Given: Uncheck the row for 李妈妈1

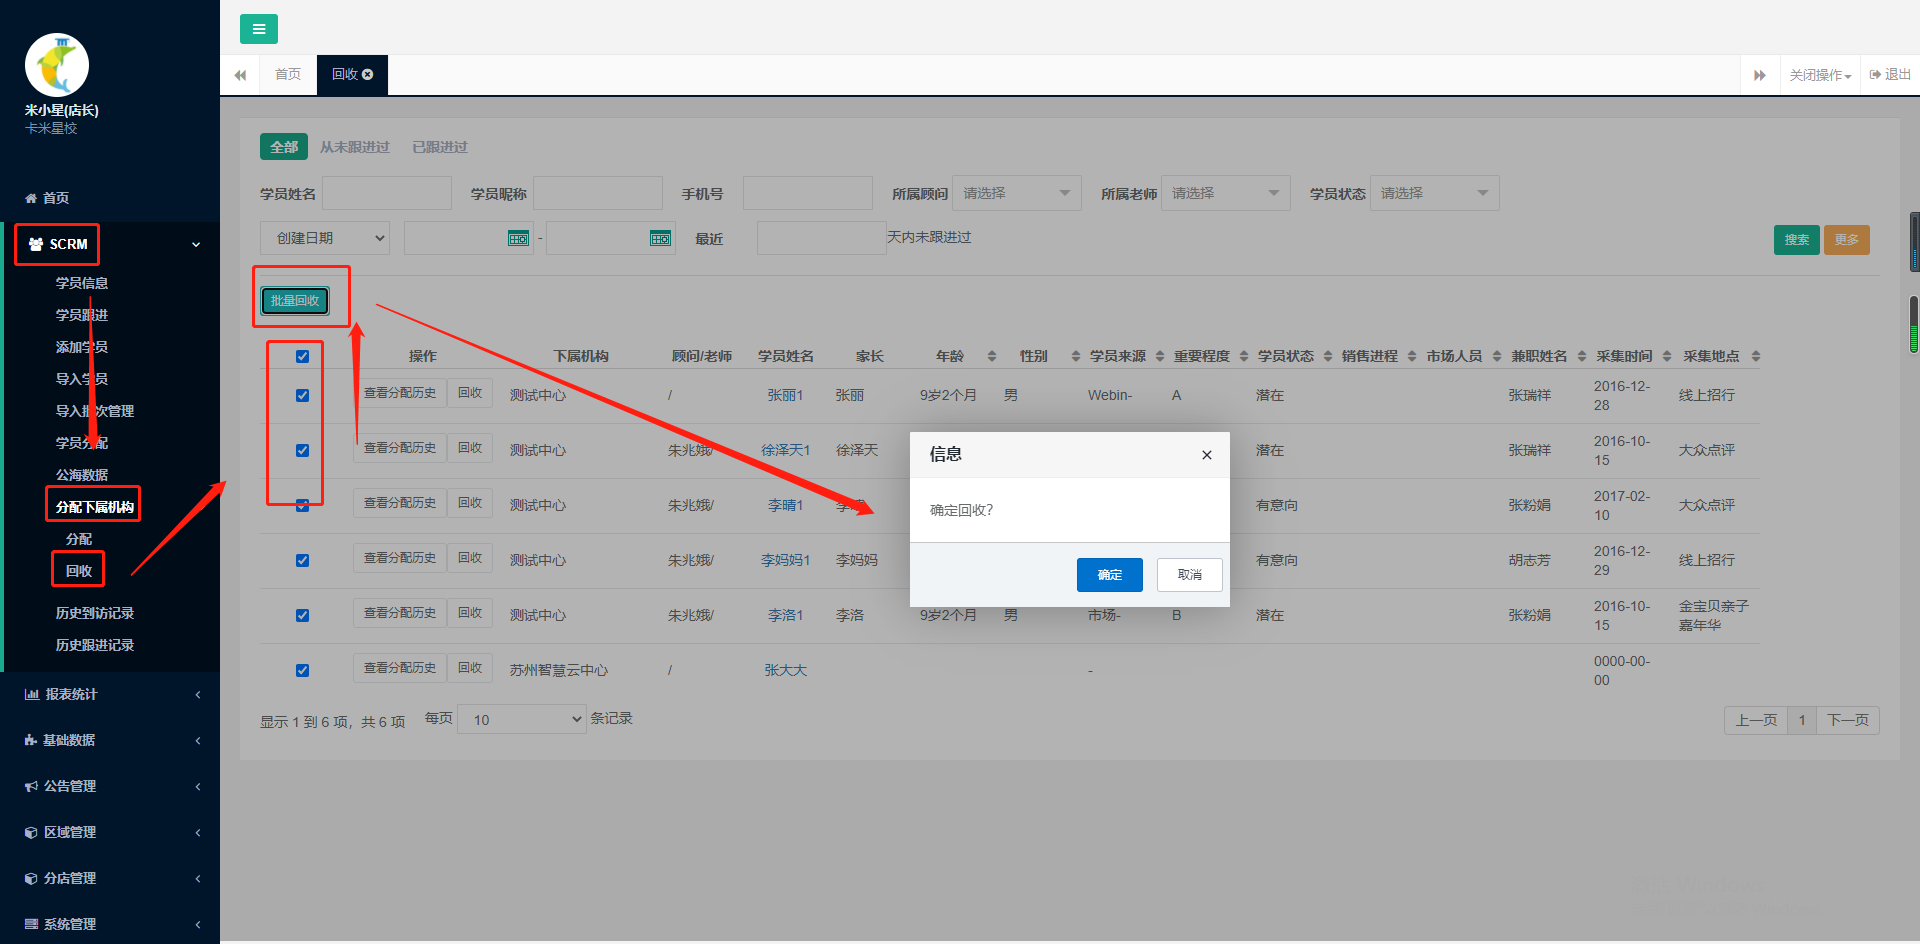Looking at the screenshot, I should point(302,561).
